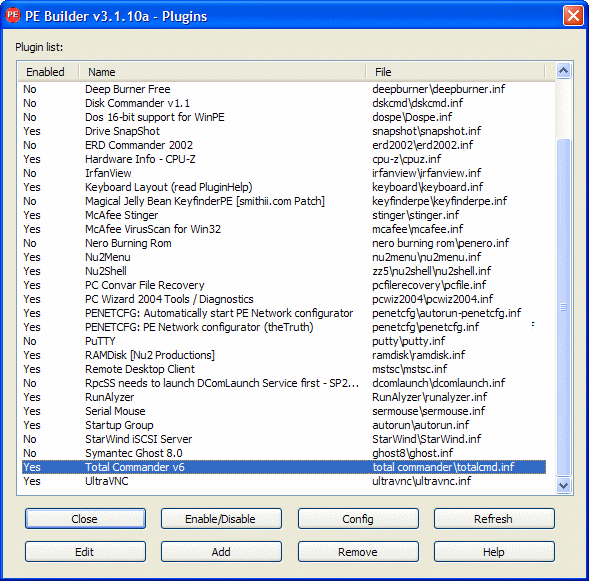Click file path dospe\Dospe.inf

point(412,117)
